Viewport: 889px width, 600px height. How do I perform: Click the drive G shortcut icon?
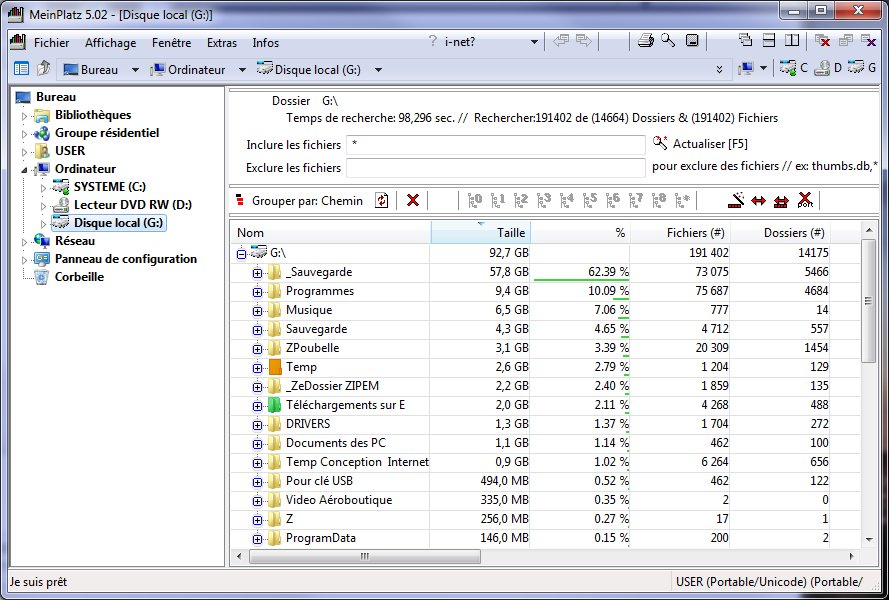pos(856,67)
